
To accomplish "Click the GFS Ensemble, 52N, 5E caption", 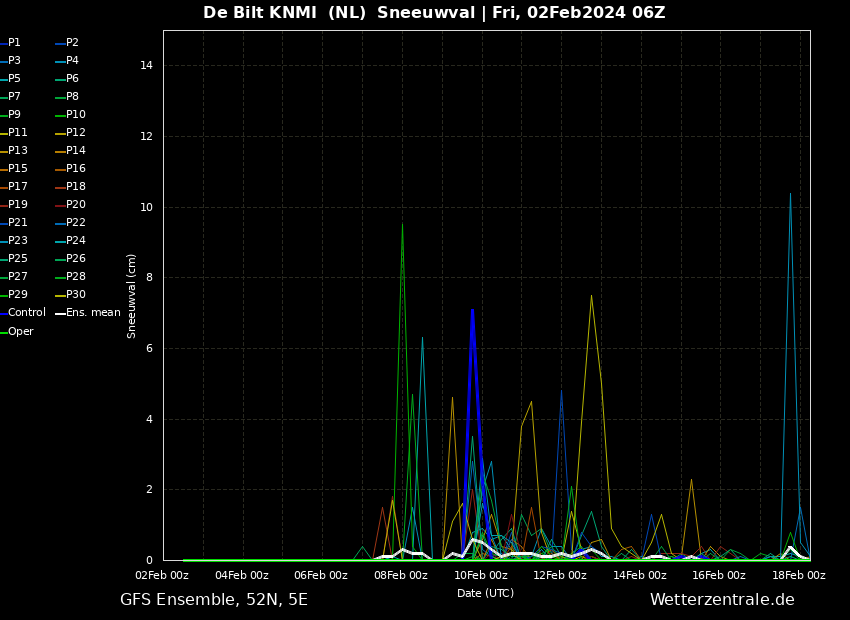I will click(x=214, y=600).
